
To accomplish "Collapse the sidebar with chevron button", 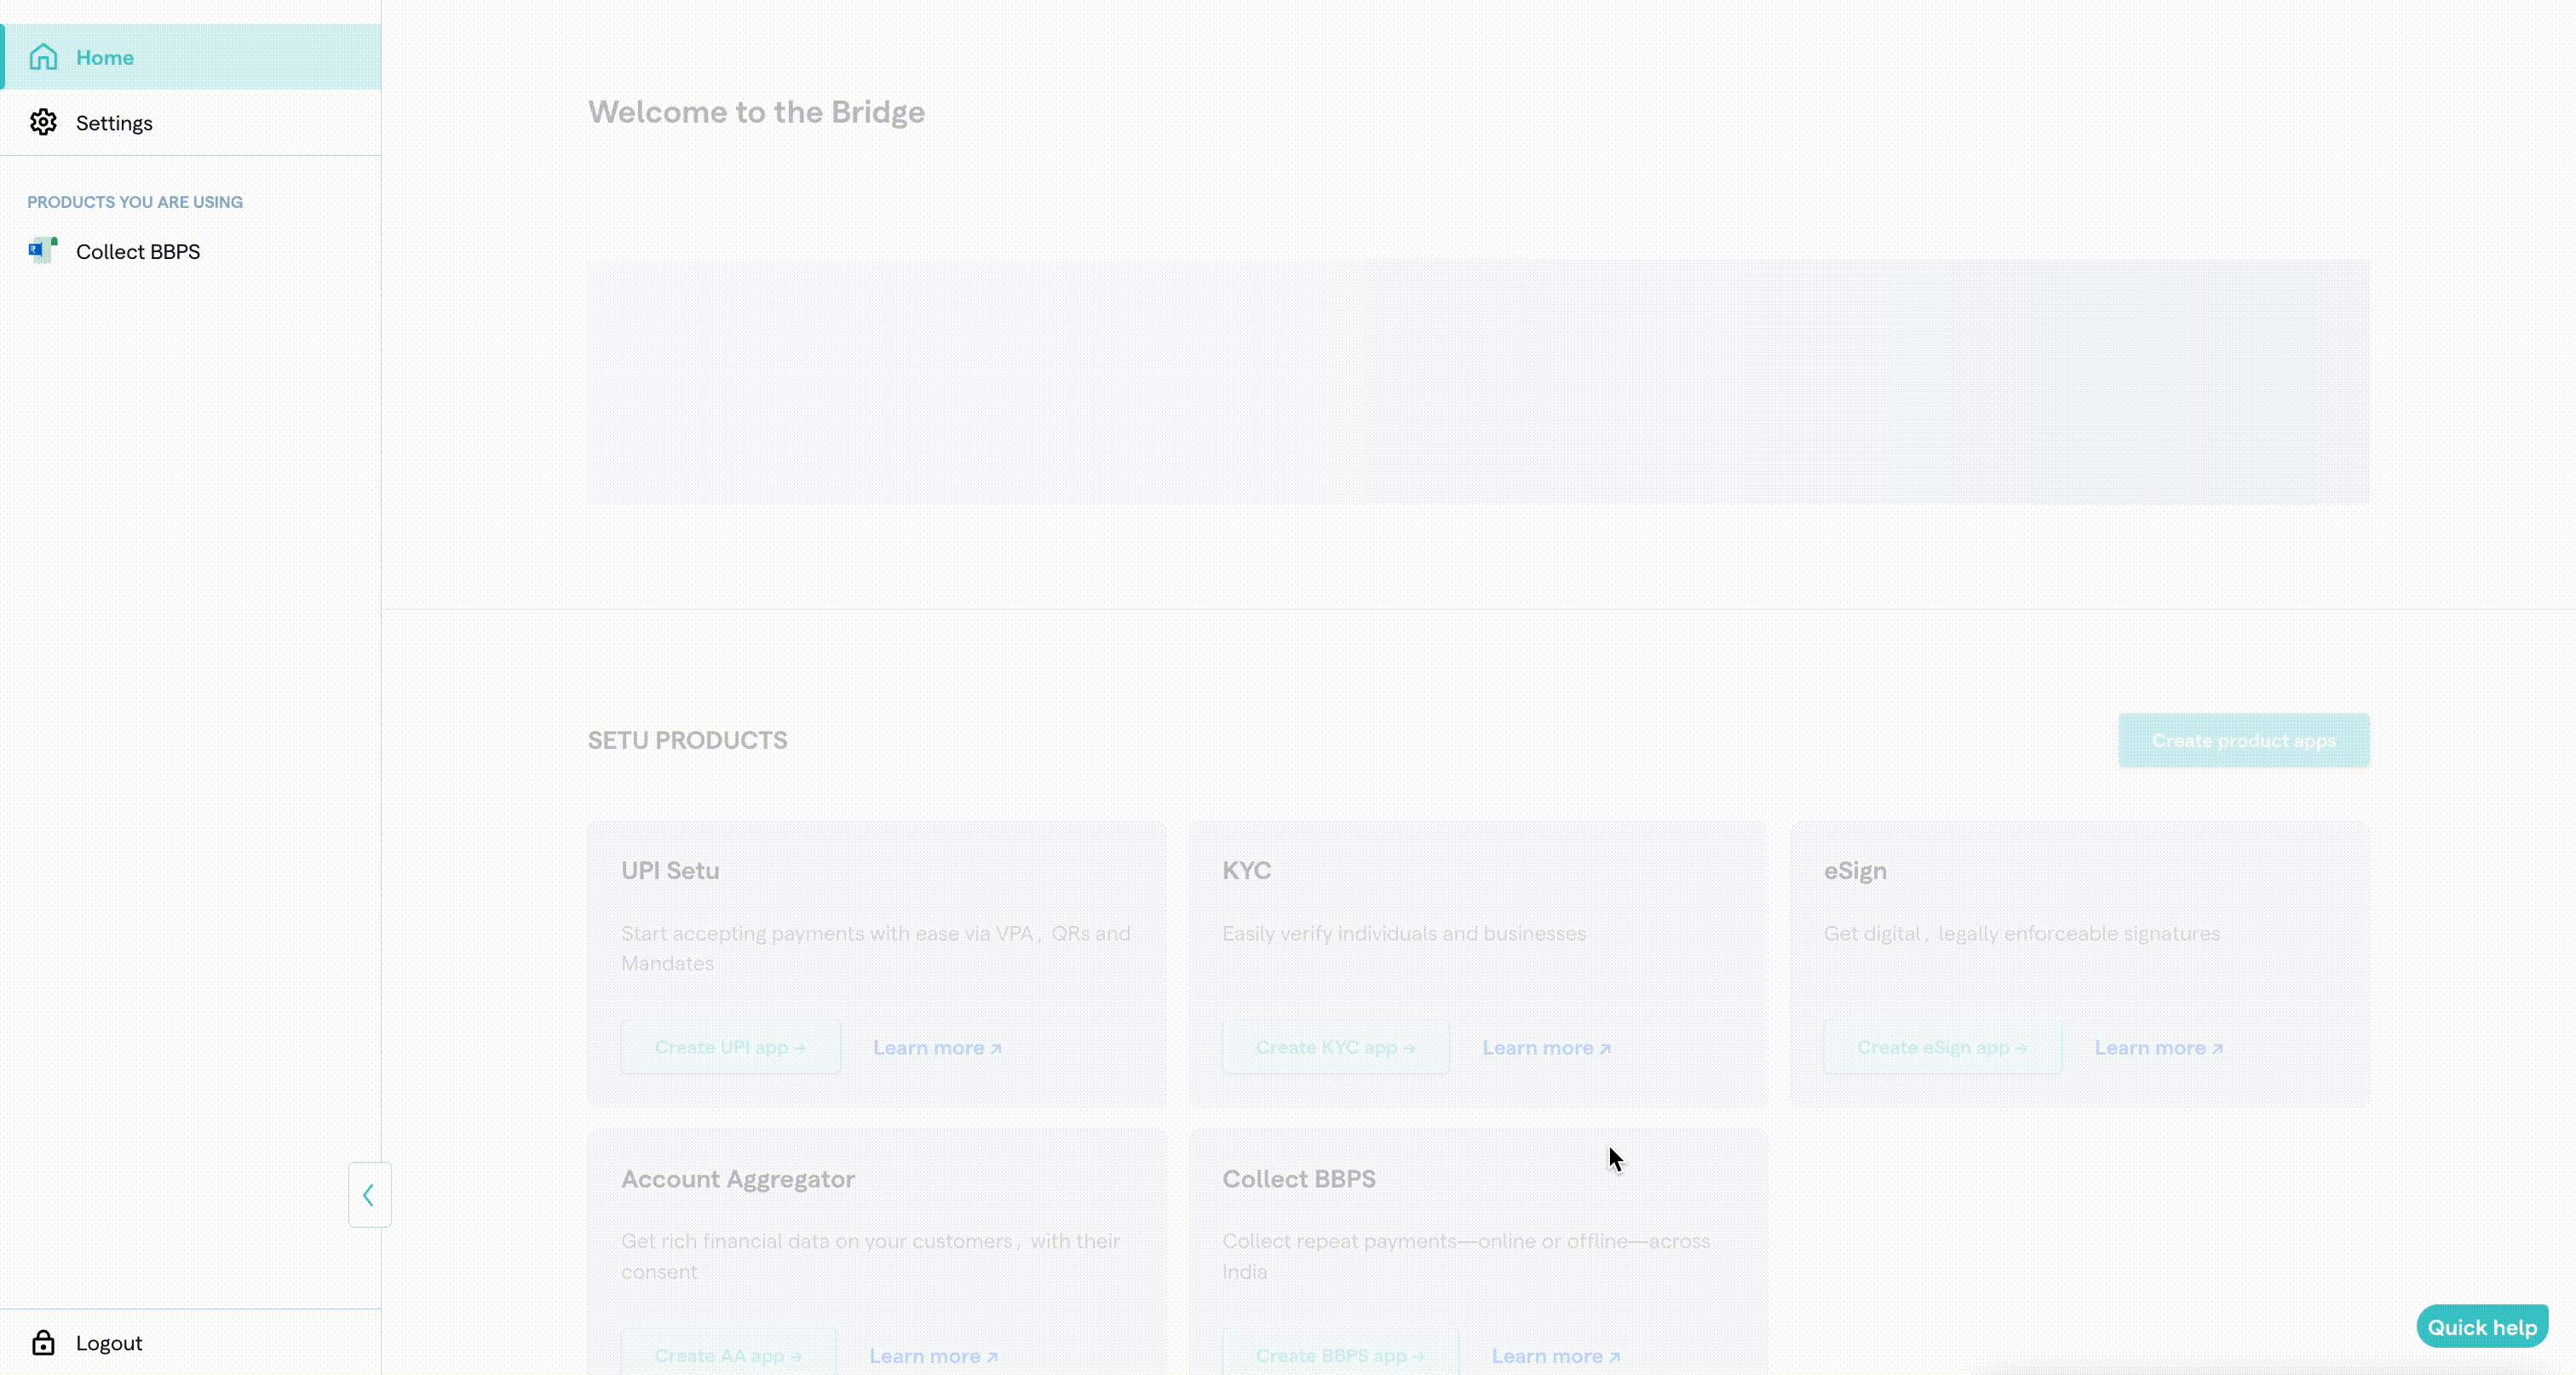I will tap(369, 1194).
